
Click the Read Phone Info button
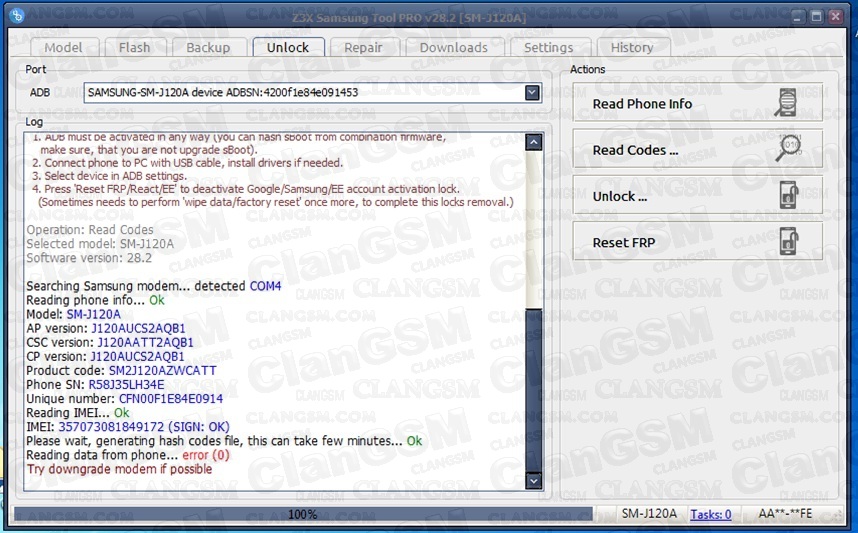pos(697,103)
